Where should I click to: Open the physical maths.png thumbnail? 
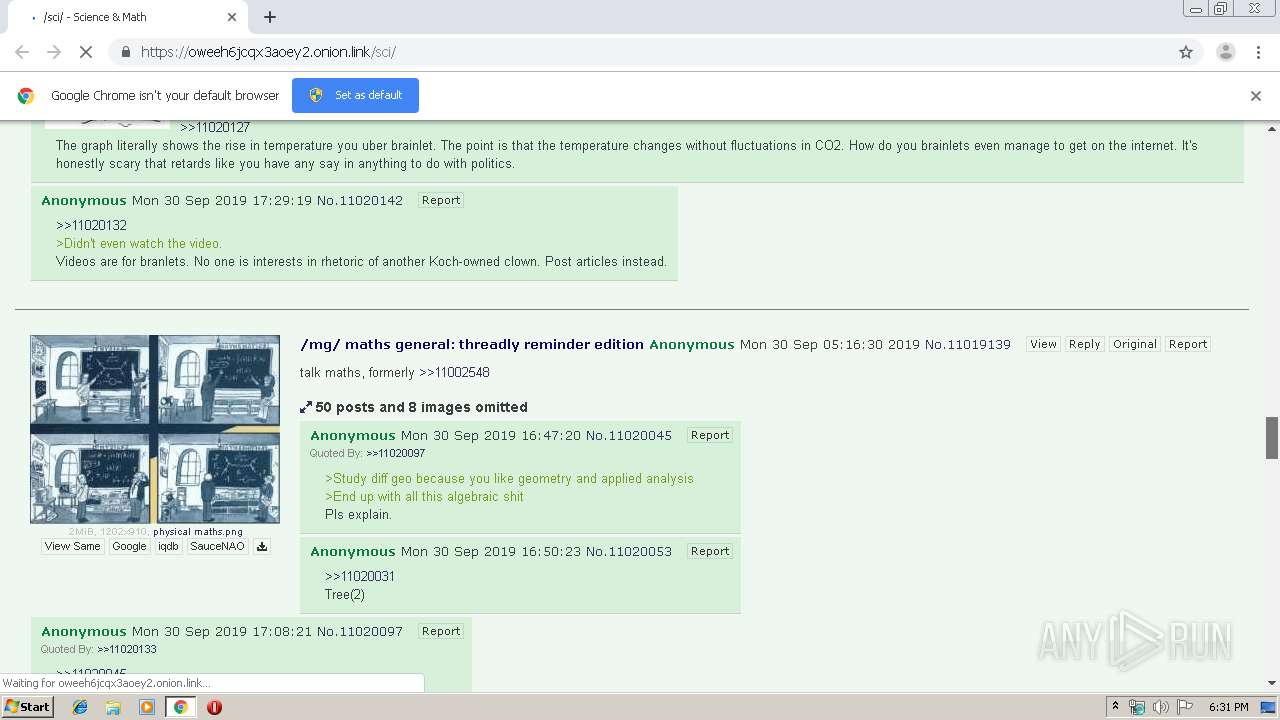click(155, 429)
